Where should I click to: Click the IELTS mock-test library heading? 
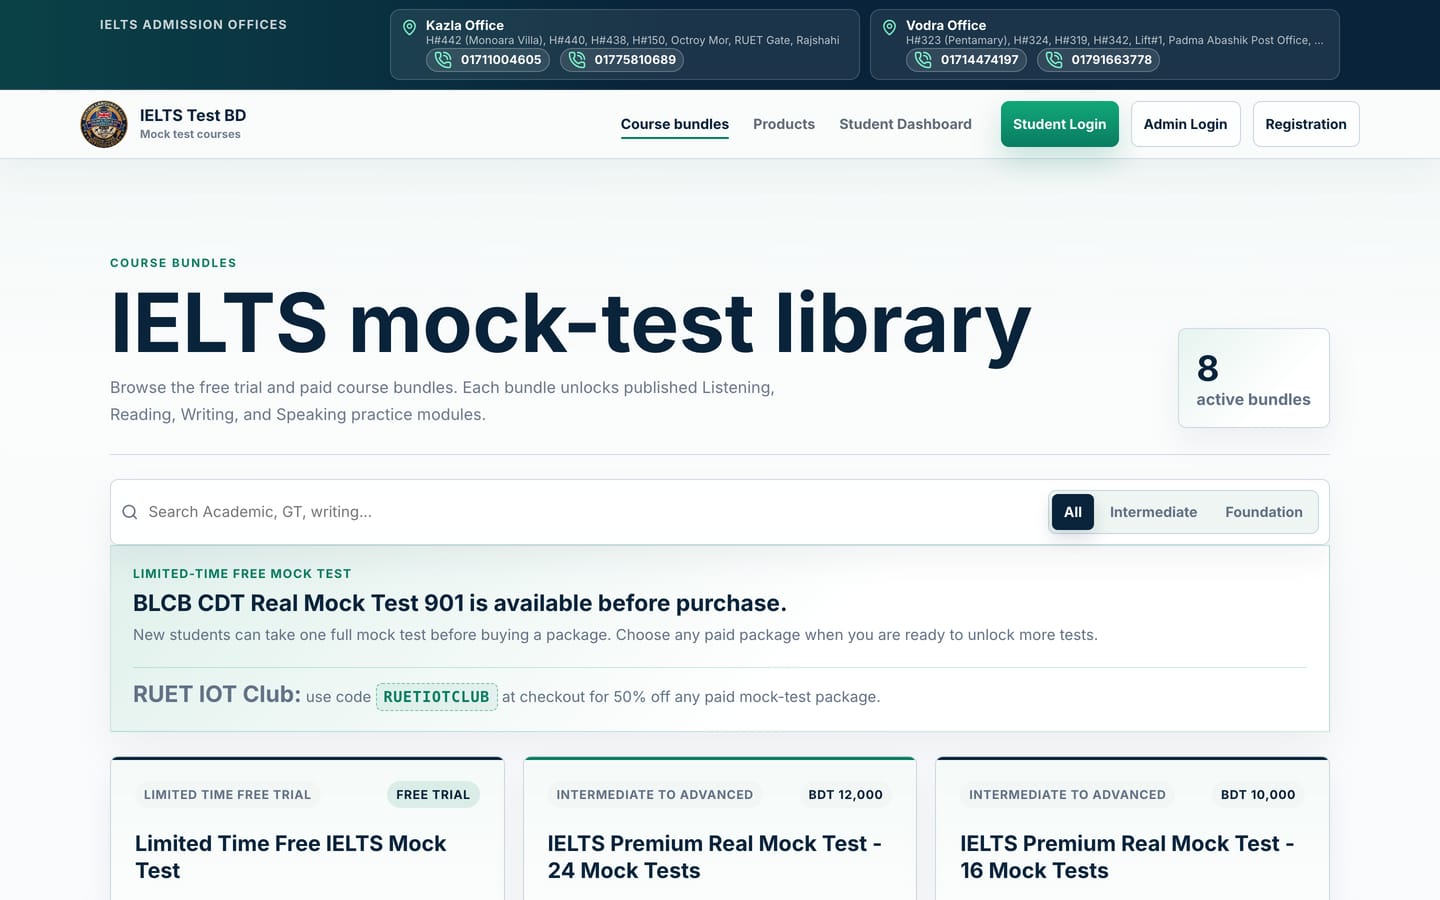tap(570, 323)
